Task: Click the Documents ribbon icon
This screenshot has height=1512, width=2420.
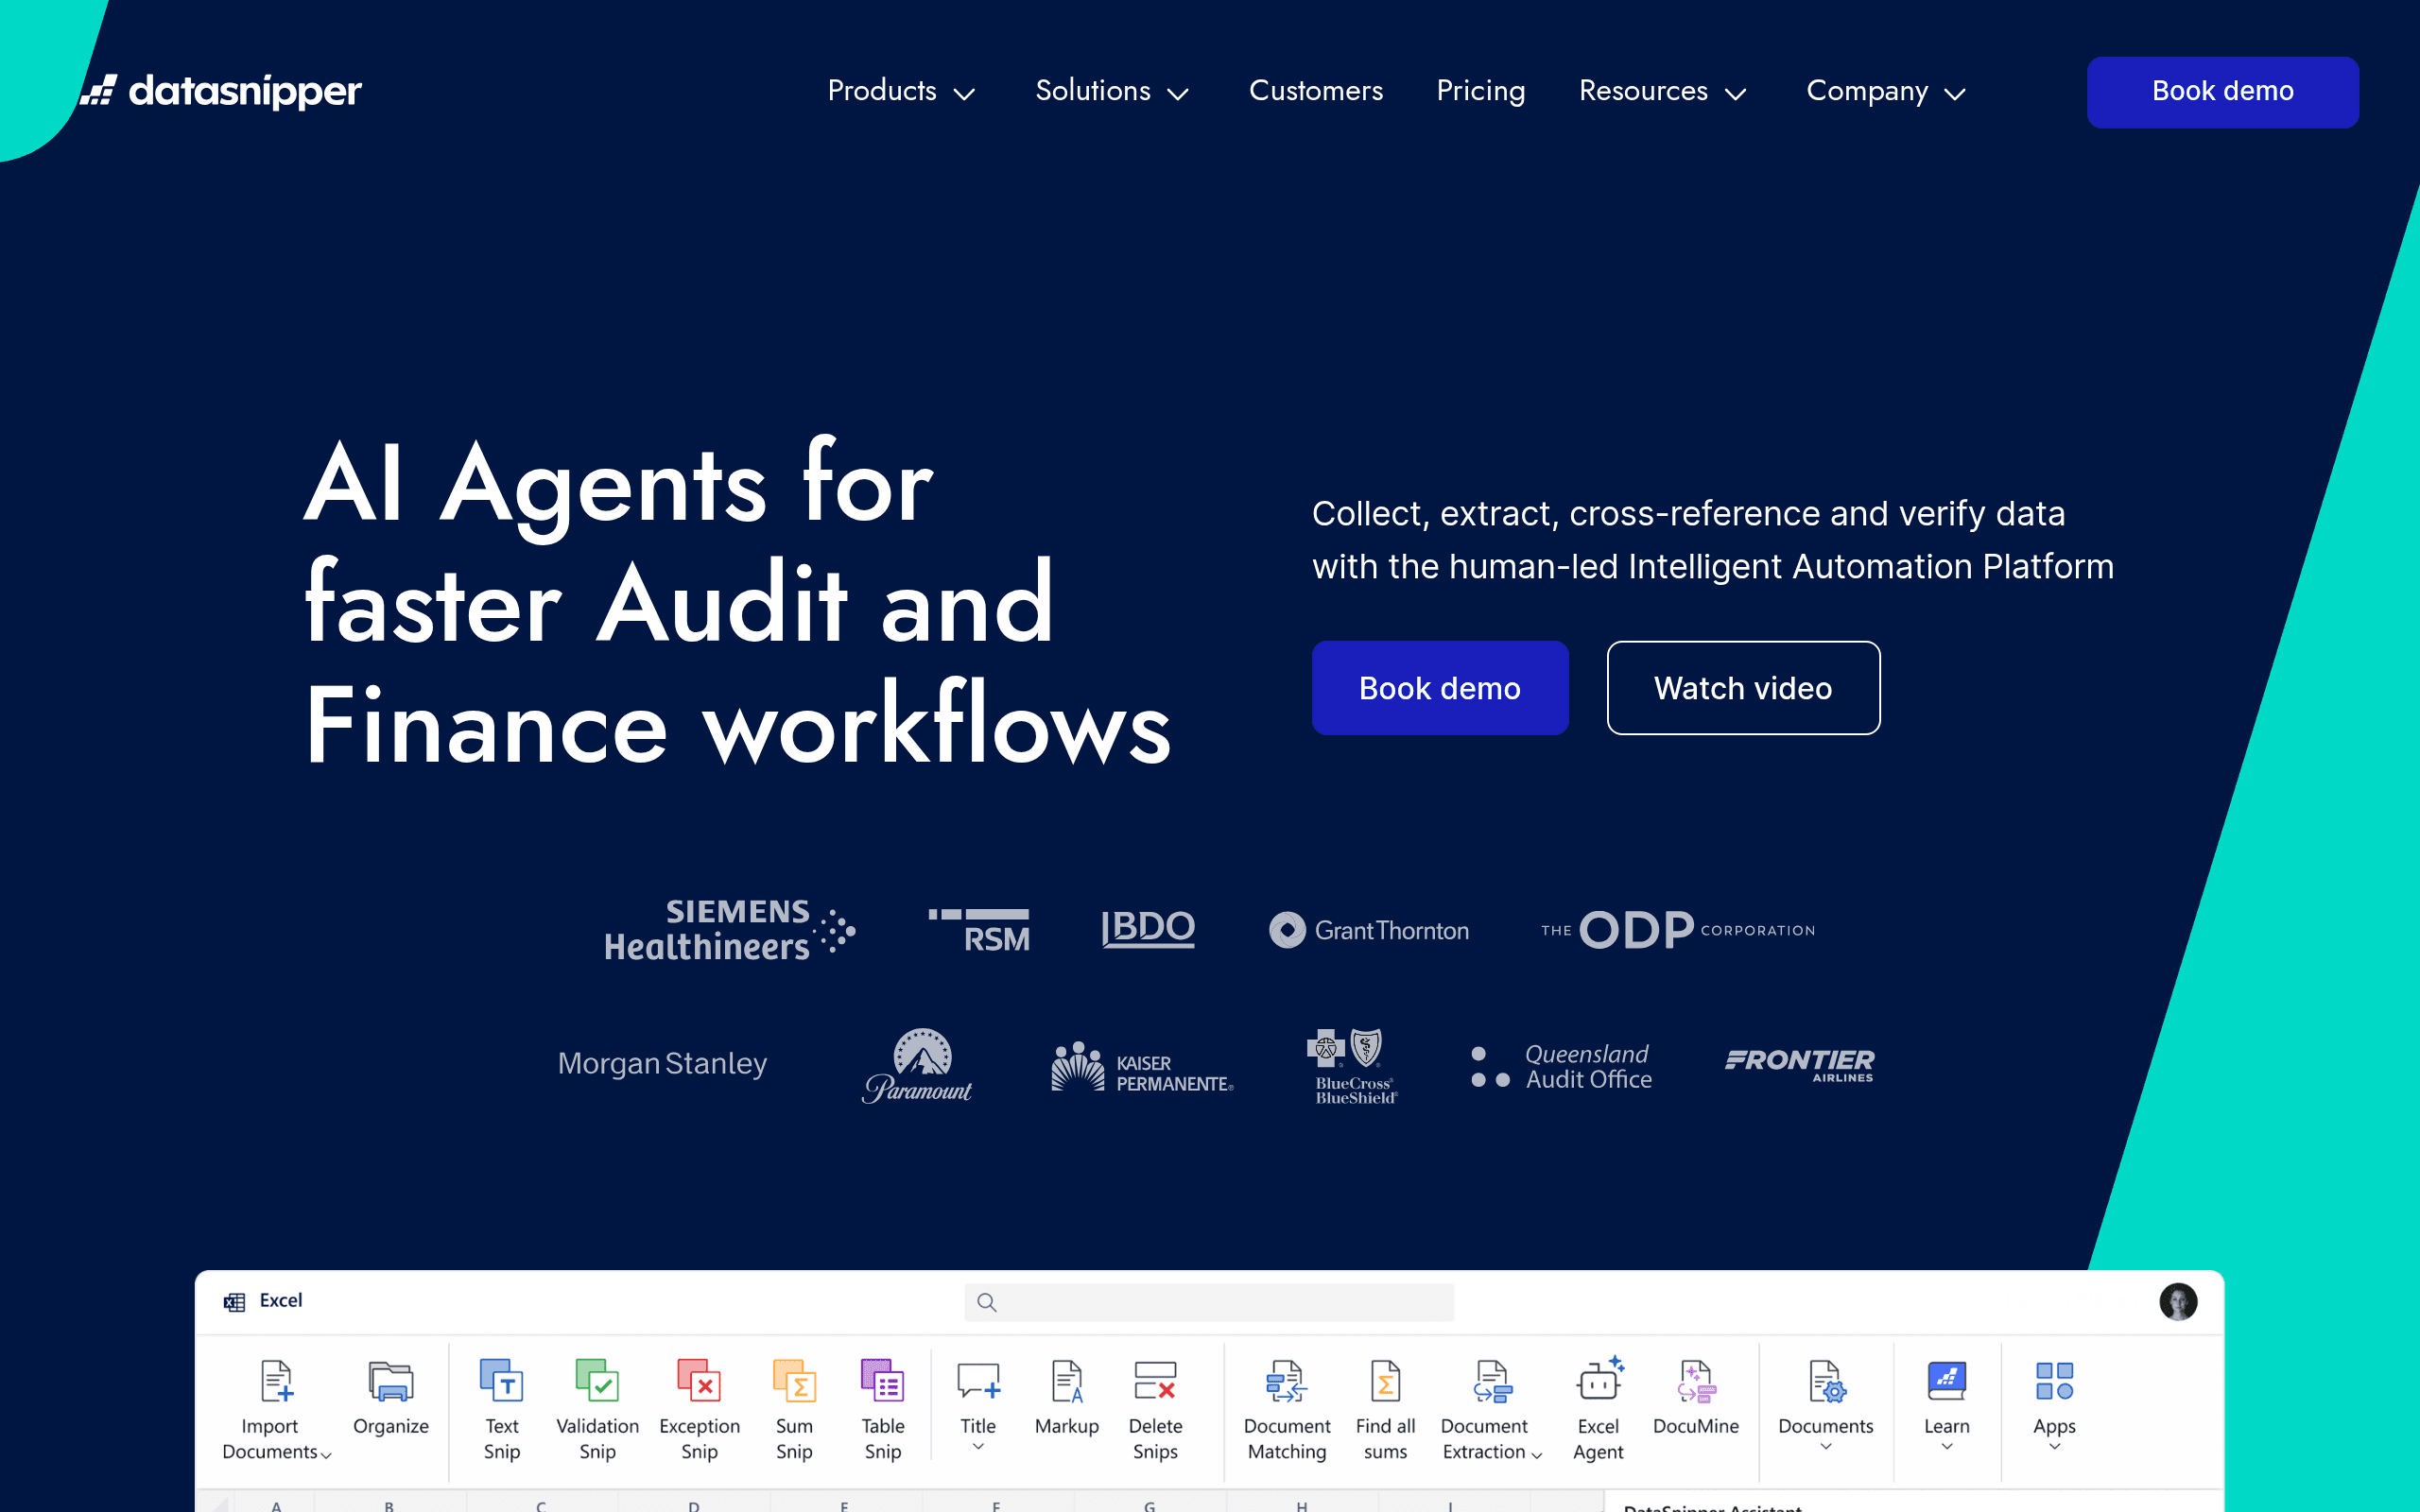Action: 1826,1380
